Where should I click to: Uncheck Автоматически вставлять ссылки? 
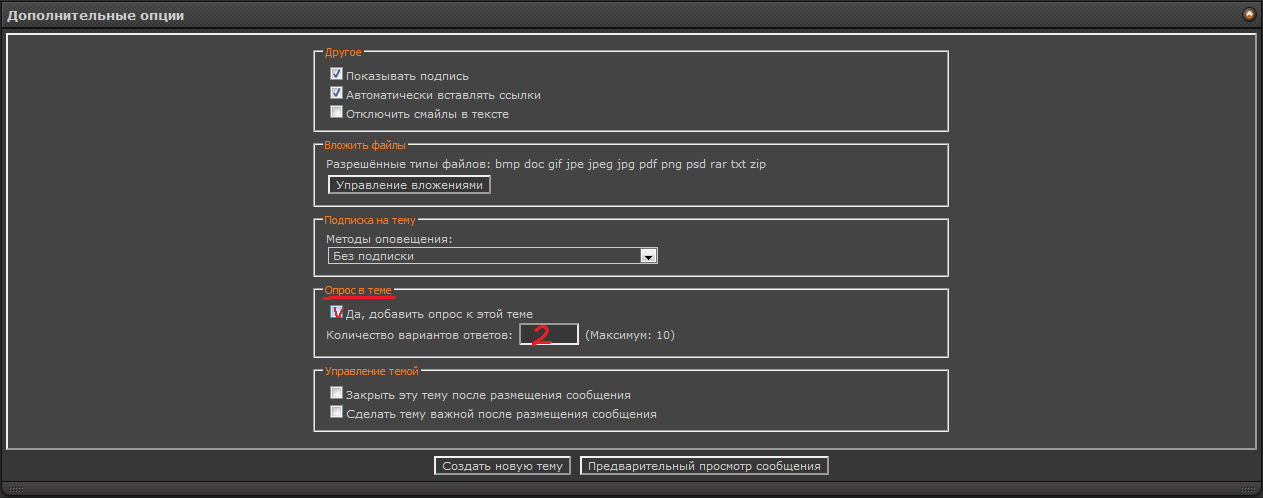pyautogui.click(x=337, y=94)
